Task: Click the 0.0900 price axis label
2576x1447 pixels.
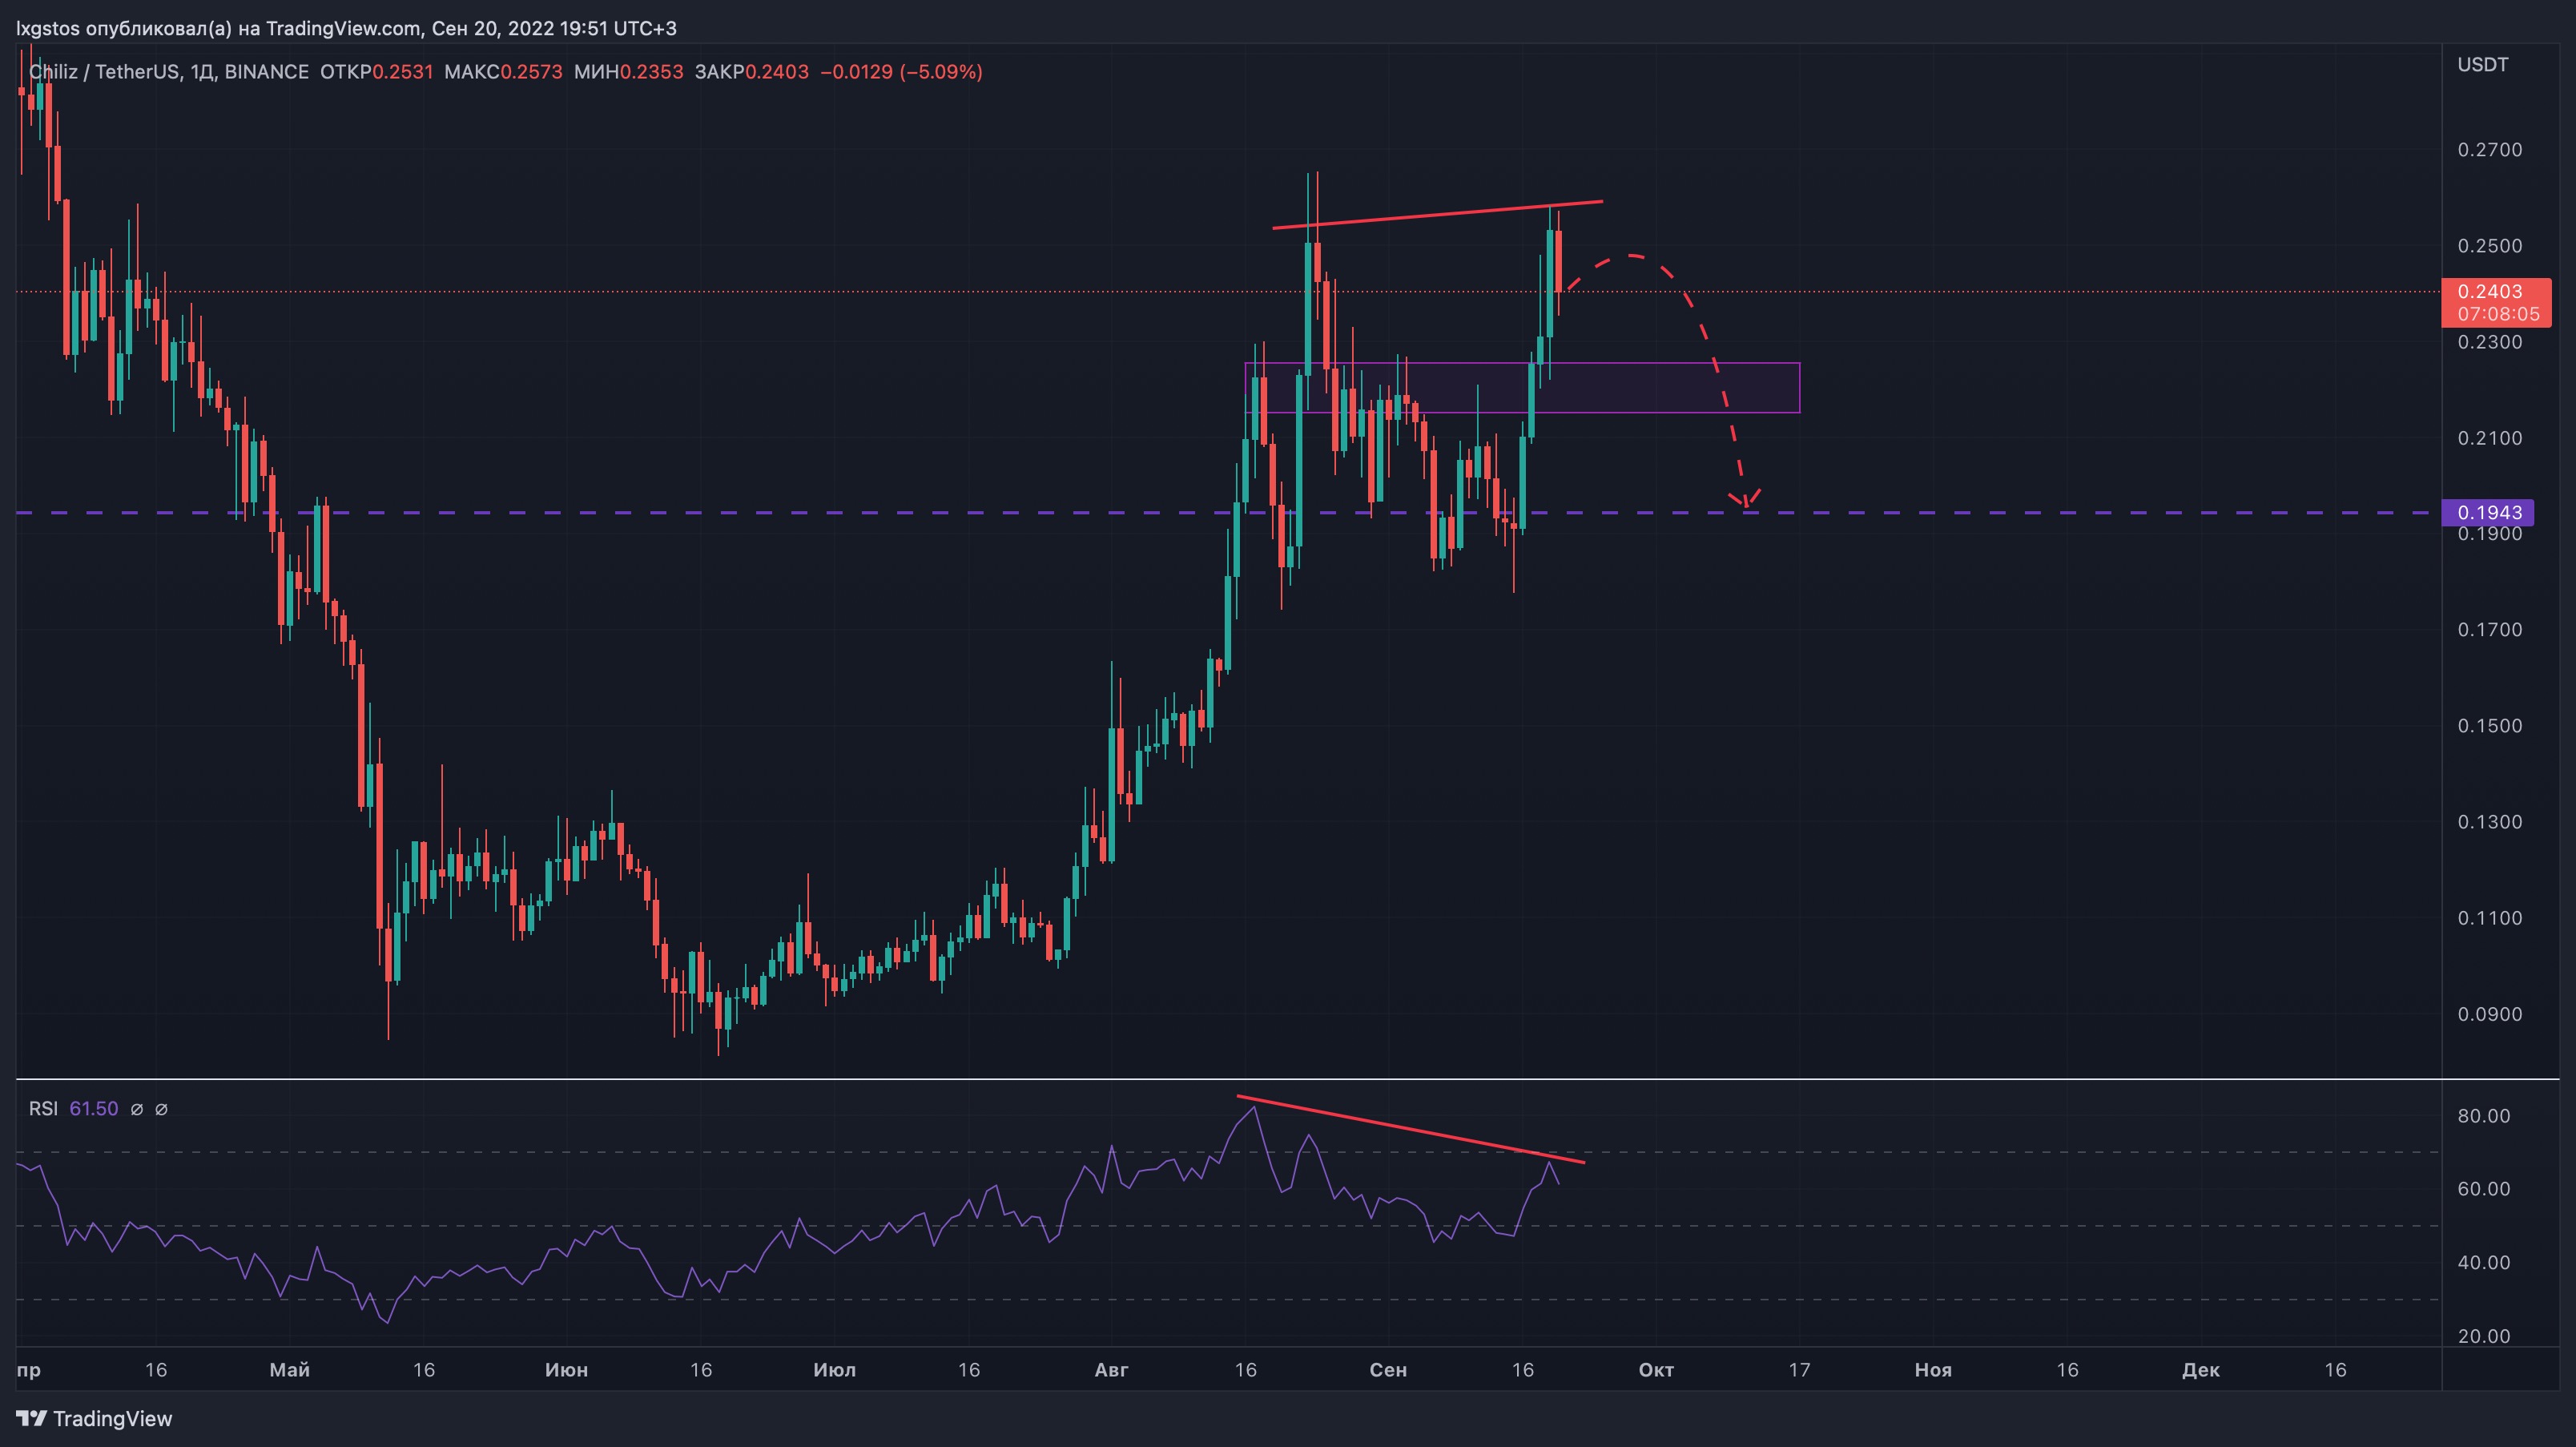Action: [x=2489, y=1014]
